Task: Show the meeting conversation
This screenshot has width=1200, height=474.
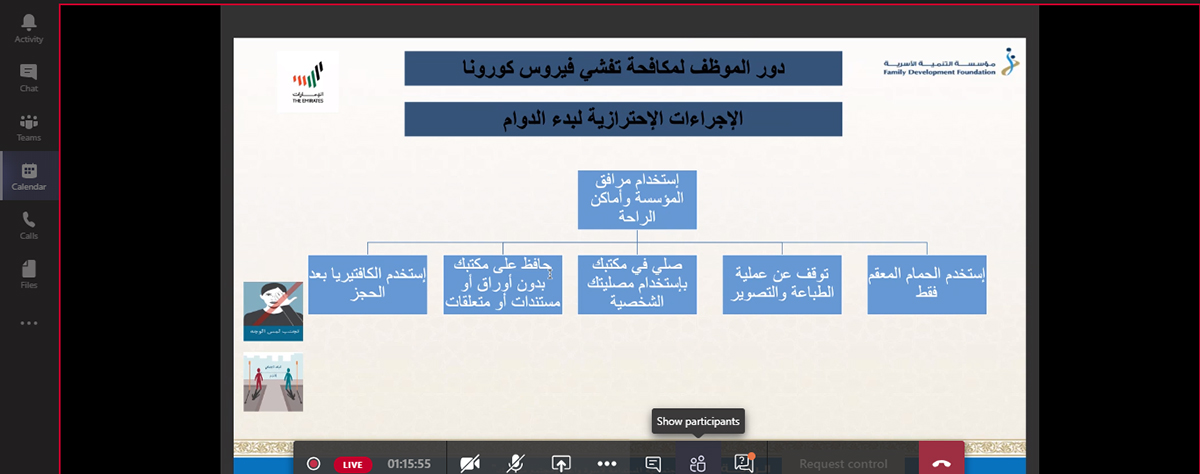Action: (653, 463)
